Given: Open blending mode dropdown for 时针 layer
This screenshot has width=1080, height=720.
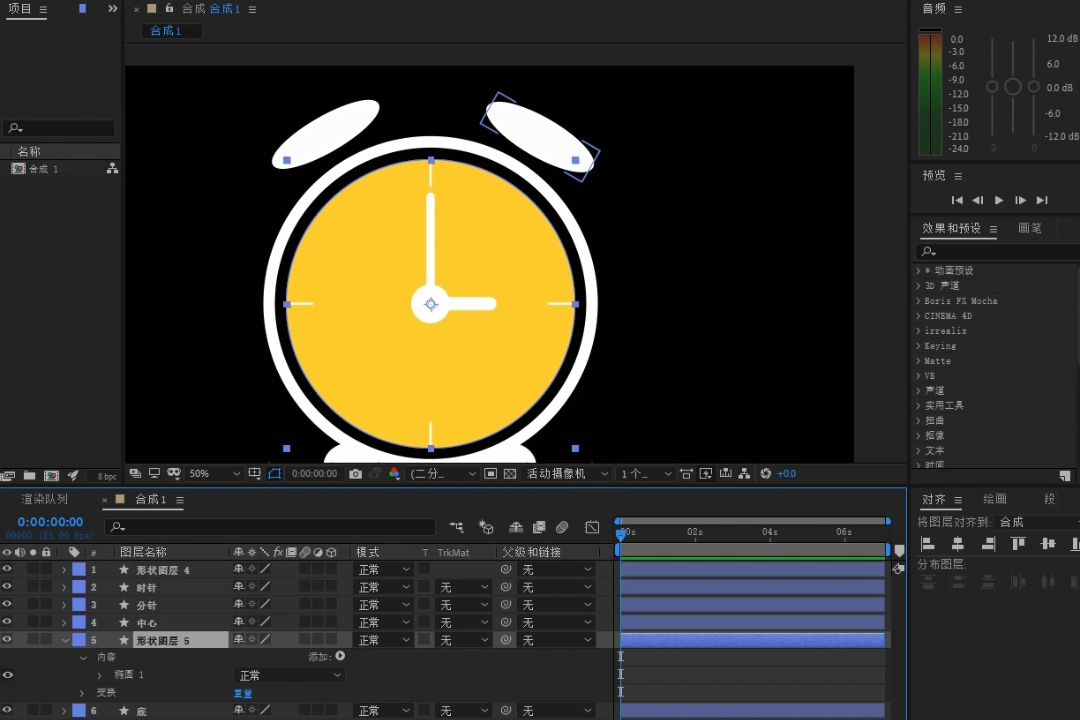Looking at the screenshot, I should [x=384, y=587].
